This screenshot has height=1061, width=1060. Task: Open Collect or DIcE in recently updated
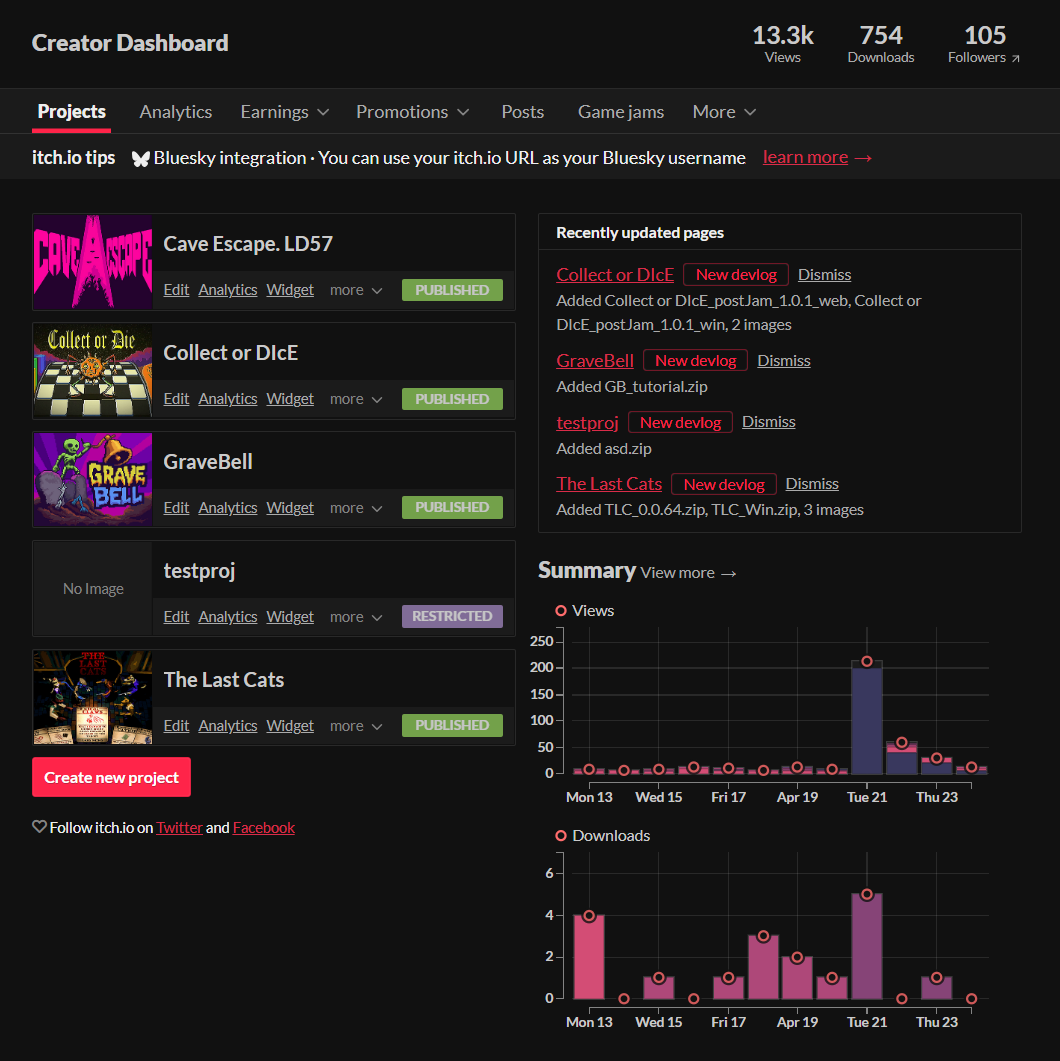615,275
